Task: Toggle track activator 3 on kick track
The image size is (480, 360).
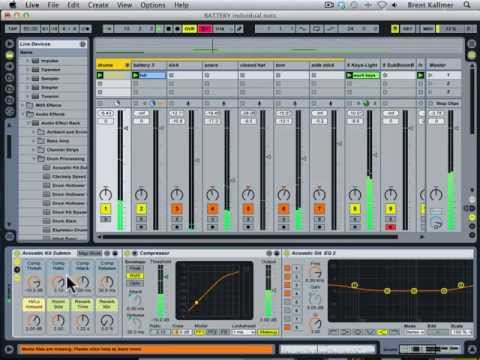Action: (x=177, y=209)
